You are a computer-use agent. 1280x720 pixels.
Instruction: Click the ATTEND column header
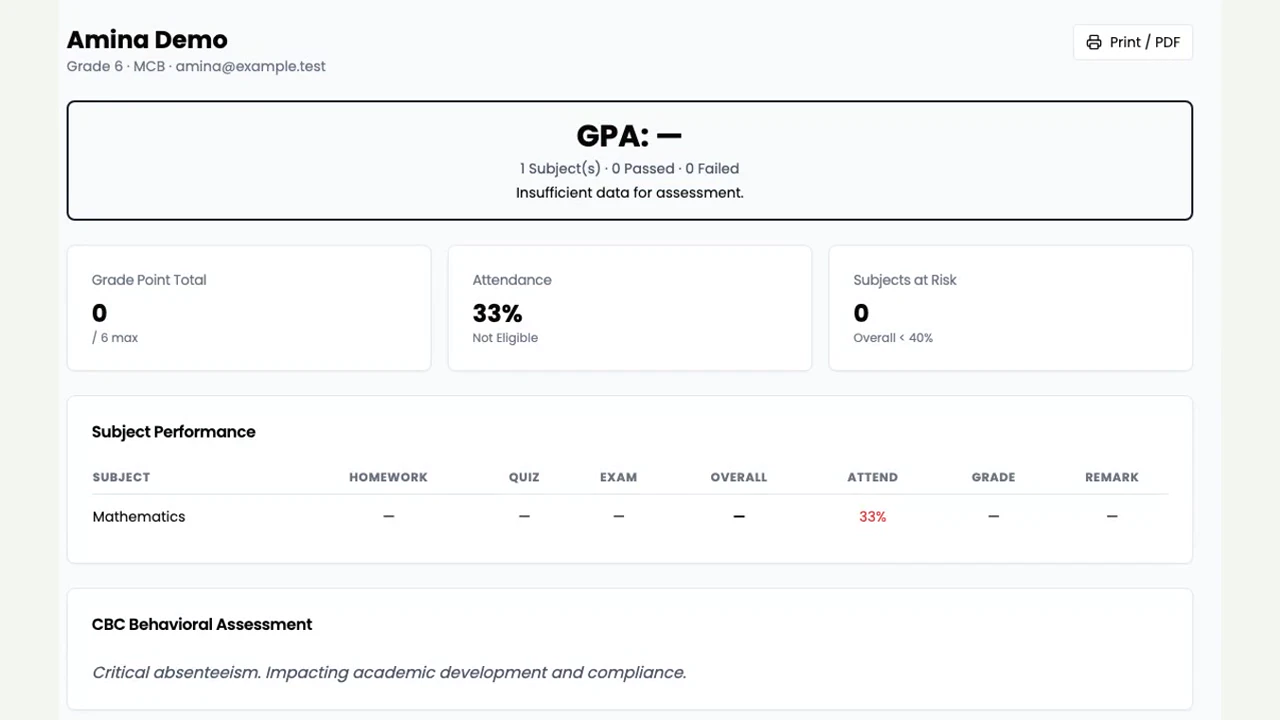pyautogui.click(x=872, y=477)
